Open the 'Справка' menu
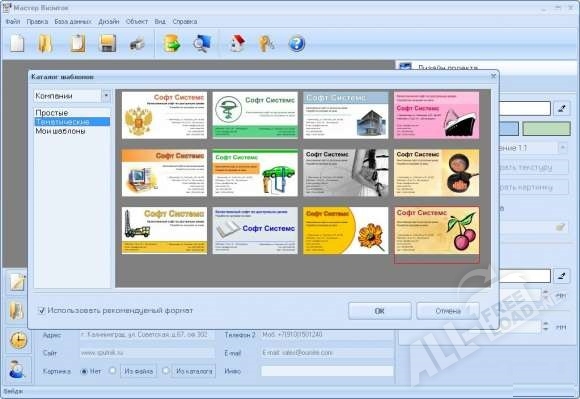The height and width of the screenshot is (399, 580). point(185,21)
